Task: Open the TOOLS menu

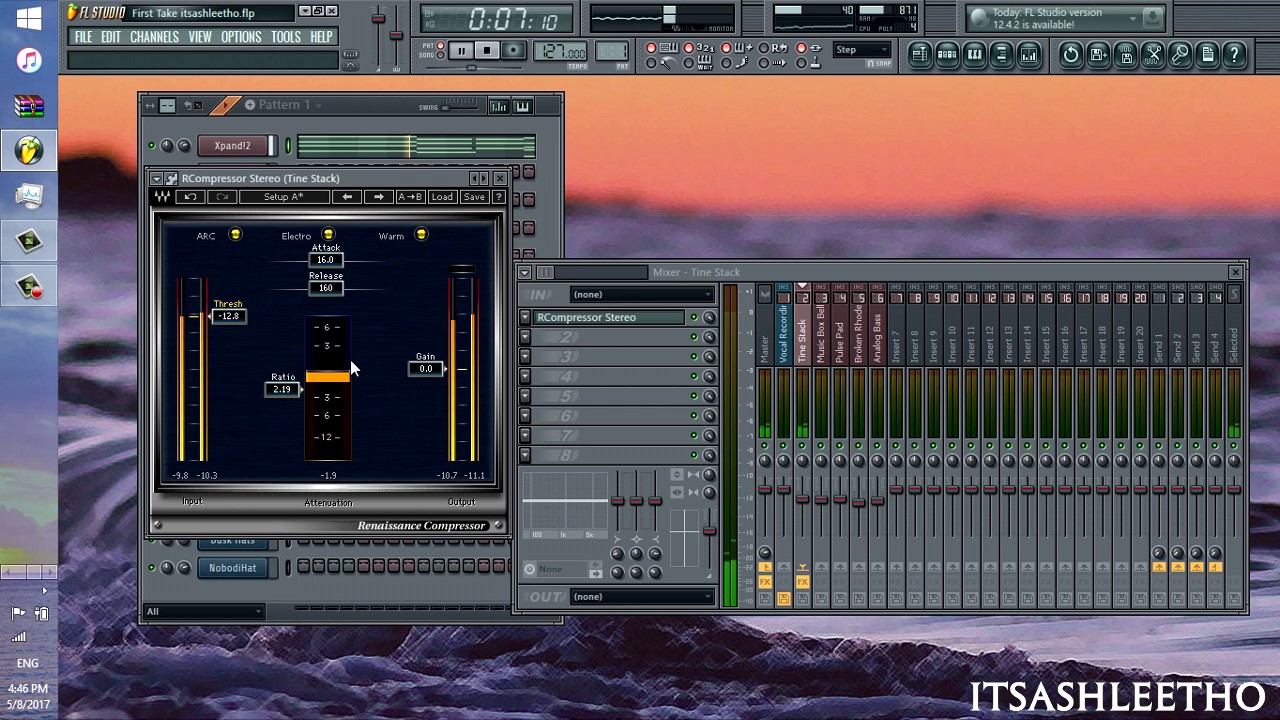Action: [286, 37]
